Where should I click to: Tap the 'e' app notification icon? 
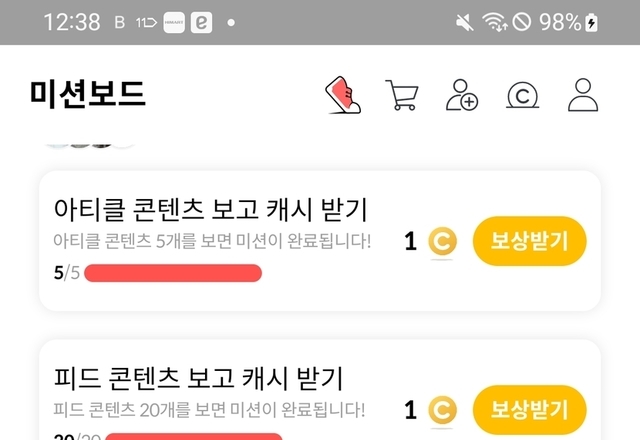(203, 22)
